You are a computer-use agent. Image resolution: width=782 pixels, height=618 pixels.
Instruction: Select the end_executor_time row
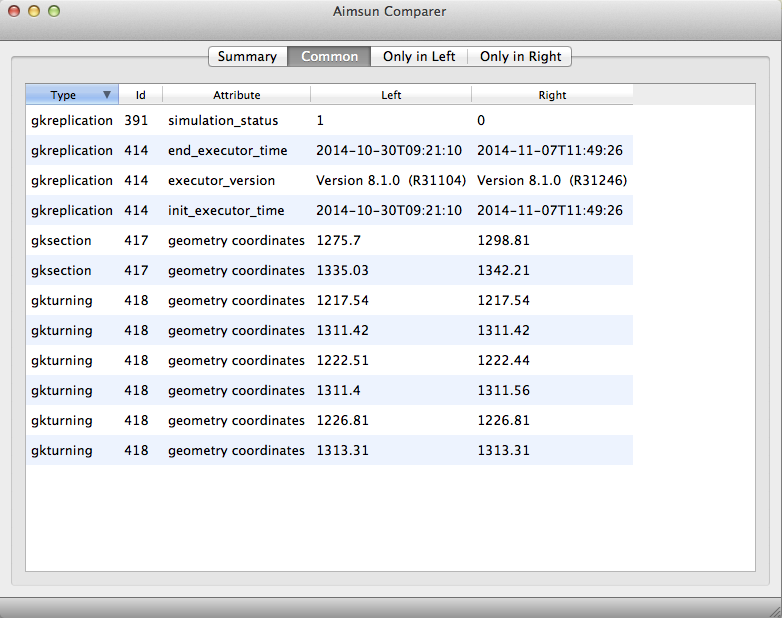pos(329,150)
